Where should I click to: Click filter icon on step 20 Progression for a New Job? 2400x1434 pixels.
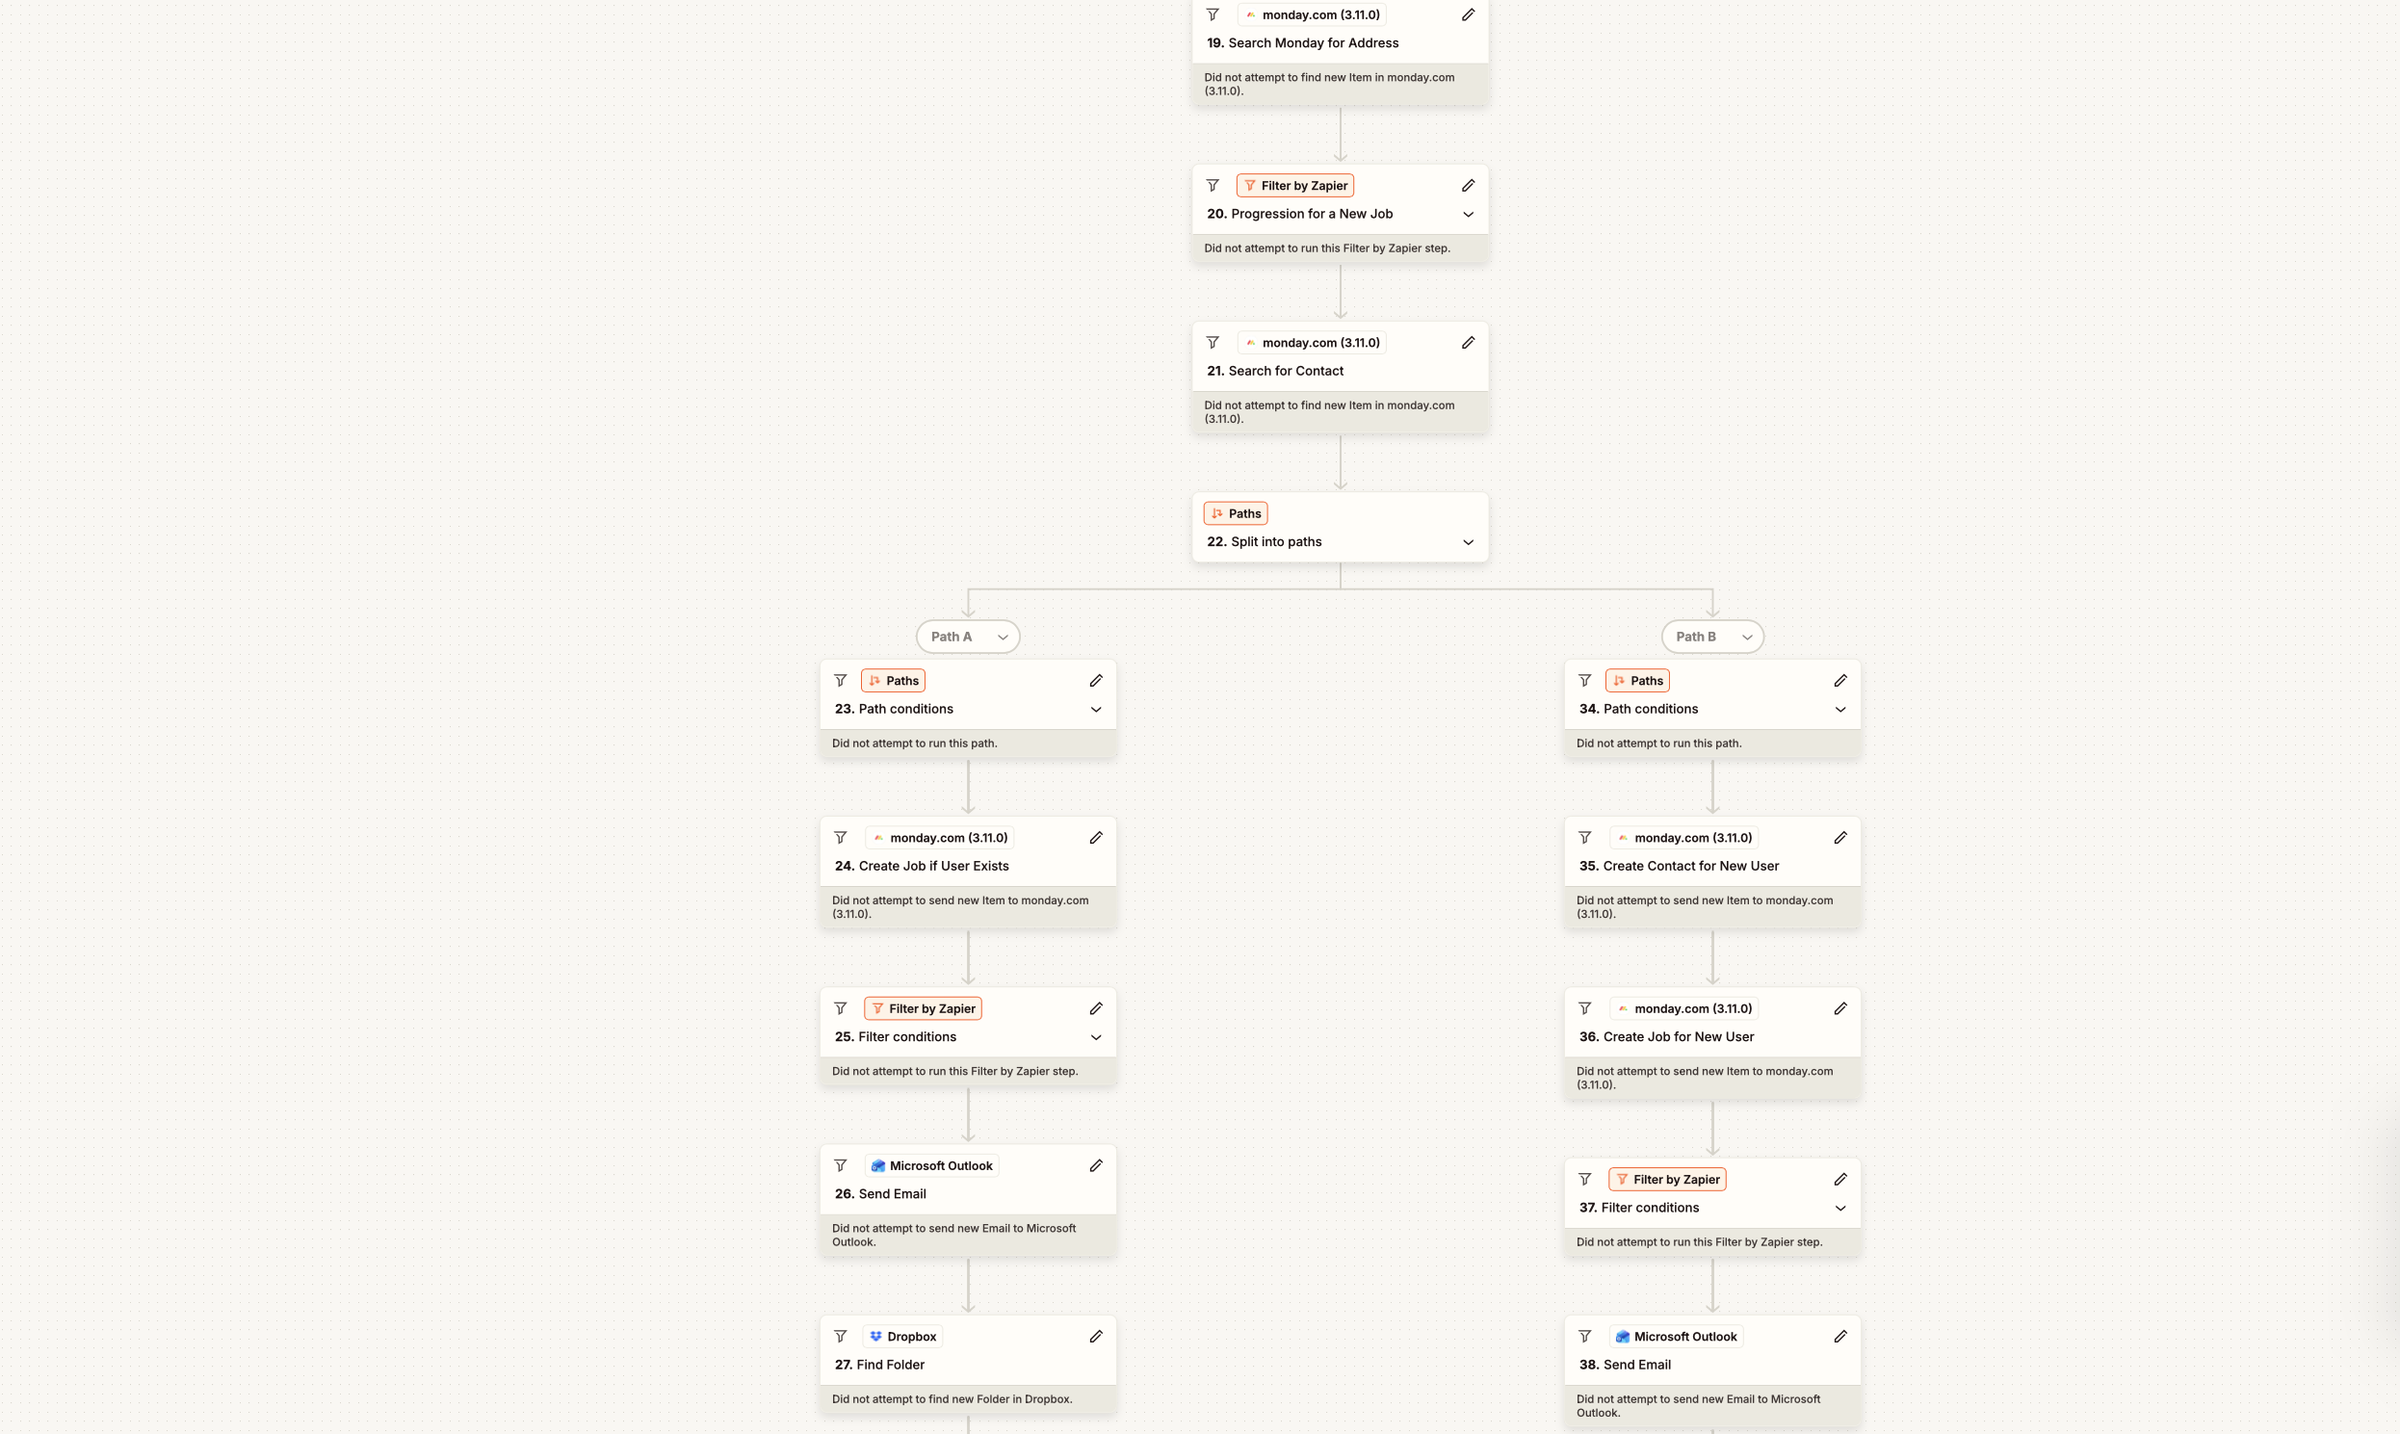tap(1212, 185)
